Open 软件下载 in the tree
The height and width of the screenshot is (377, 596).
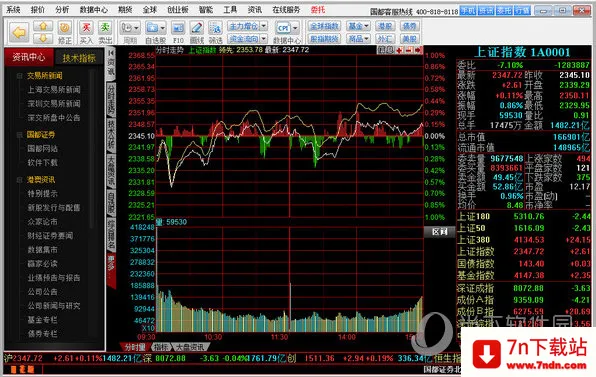click(x=43, y=163)
